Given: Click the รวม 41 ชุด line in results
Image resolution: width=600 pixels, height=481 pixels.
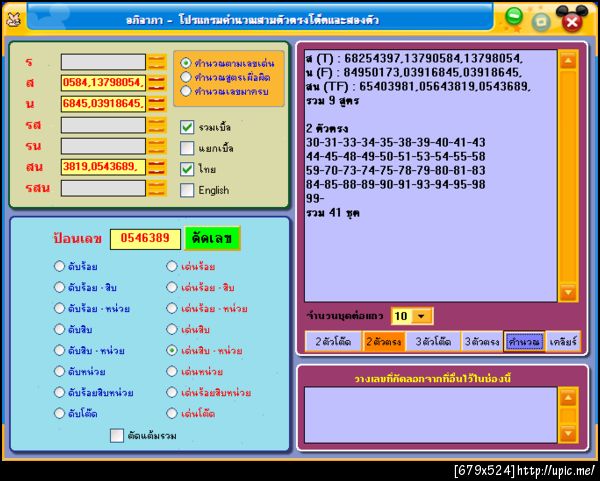Looking at the screenshot, I should click(x=333, y=213).
